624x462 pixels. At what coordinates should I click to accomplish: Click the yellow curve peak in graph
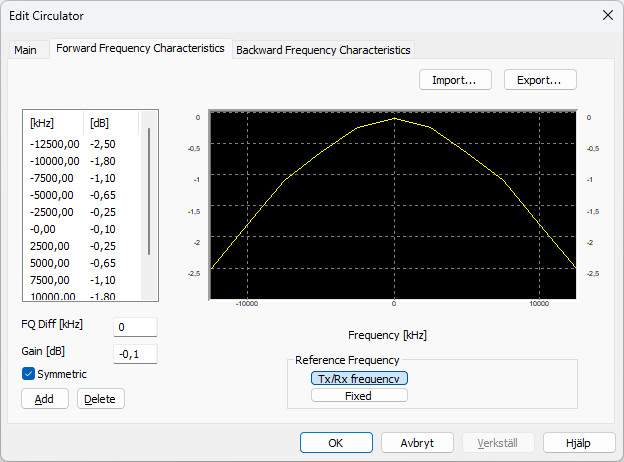pyautogui.click(x=394, y=118)
